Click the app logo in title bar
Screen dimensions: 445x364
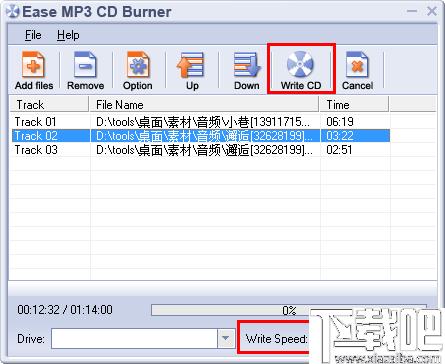tap(13, 12)
